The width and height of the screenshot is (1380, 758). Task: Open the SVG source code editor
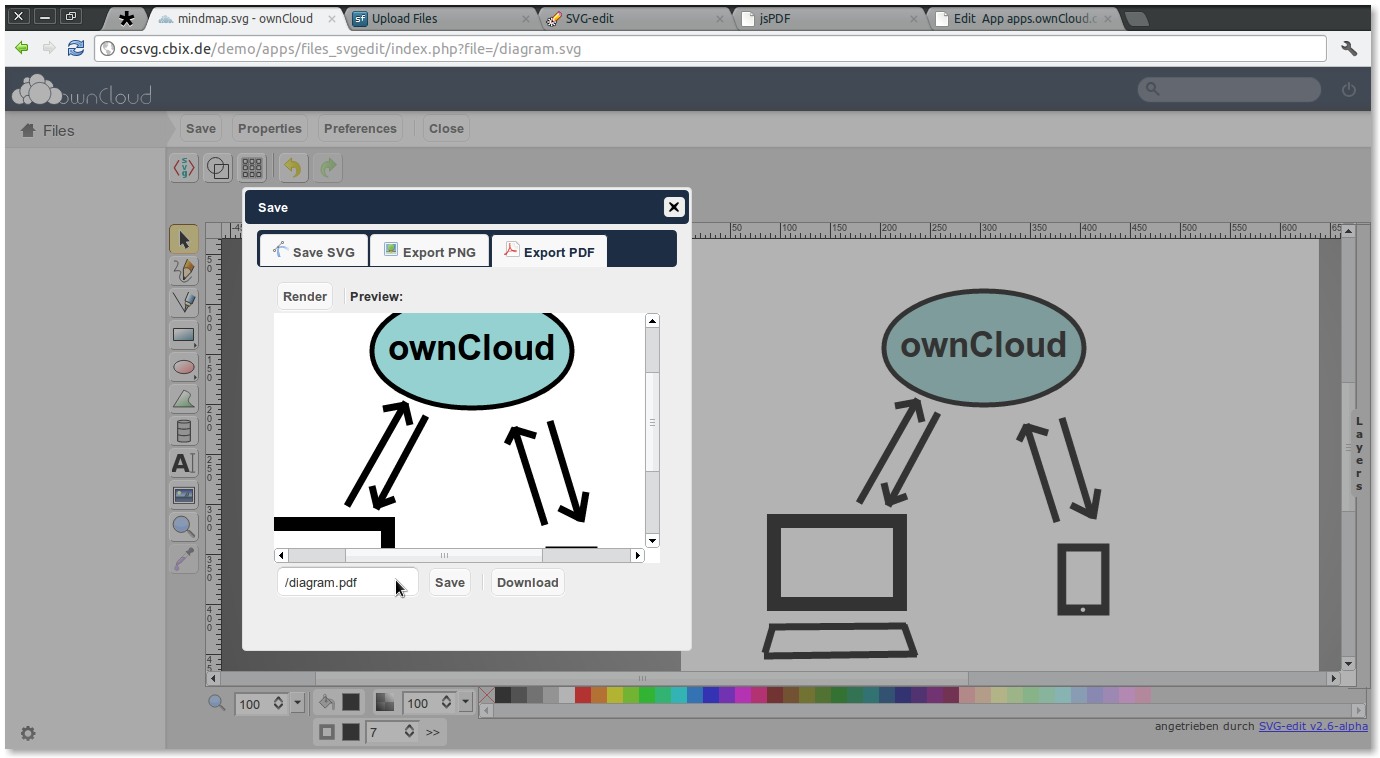click(x=183, y=167)
